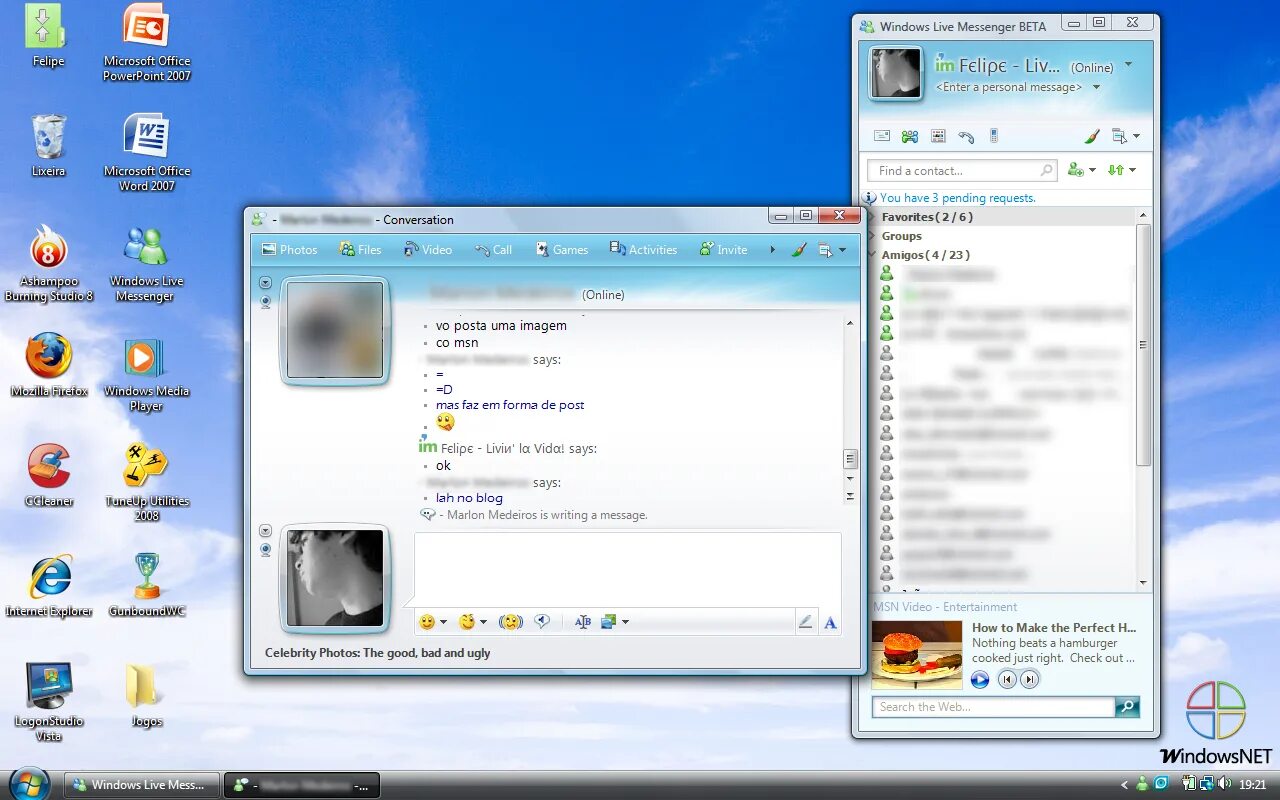Open Activities in conversation toolbar
Viewport: 1280px width, 800px height.
(x=644, y=250)
